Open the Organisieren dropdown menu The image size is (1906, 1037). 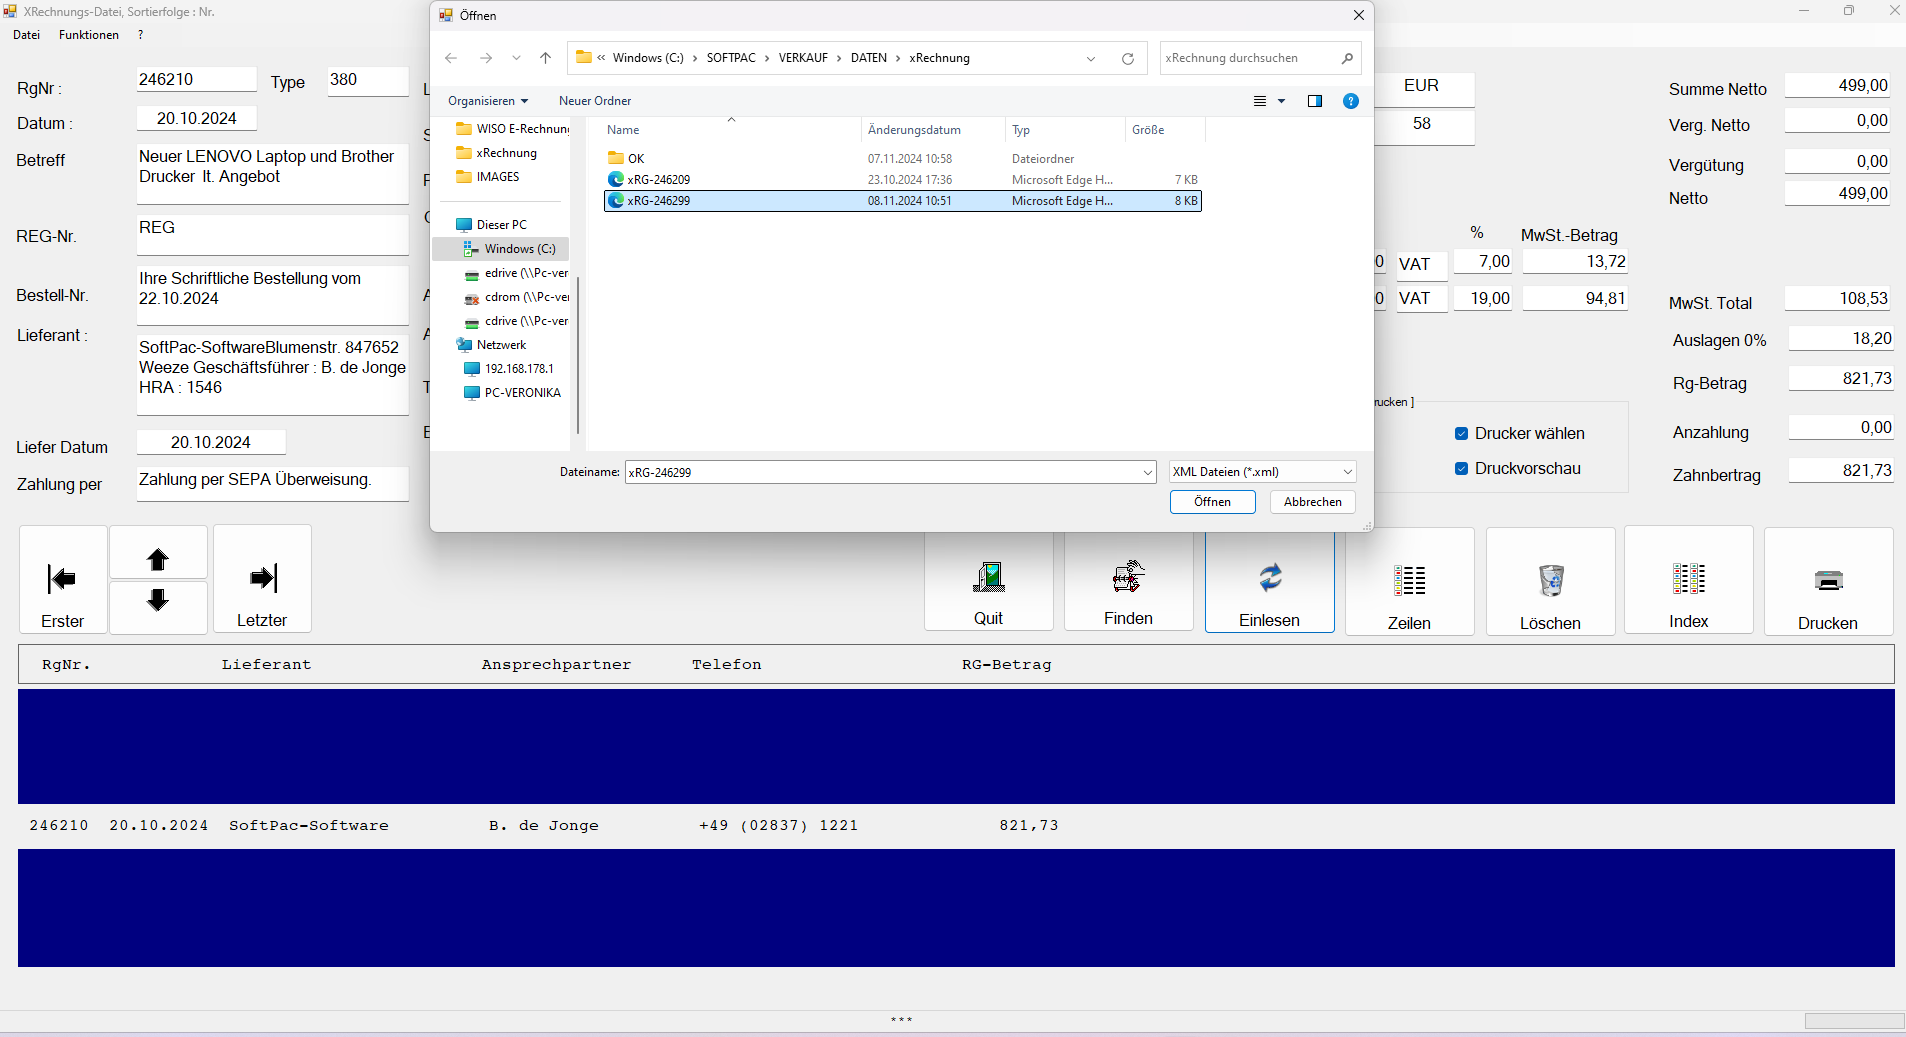click(488, 101)
